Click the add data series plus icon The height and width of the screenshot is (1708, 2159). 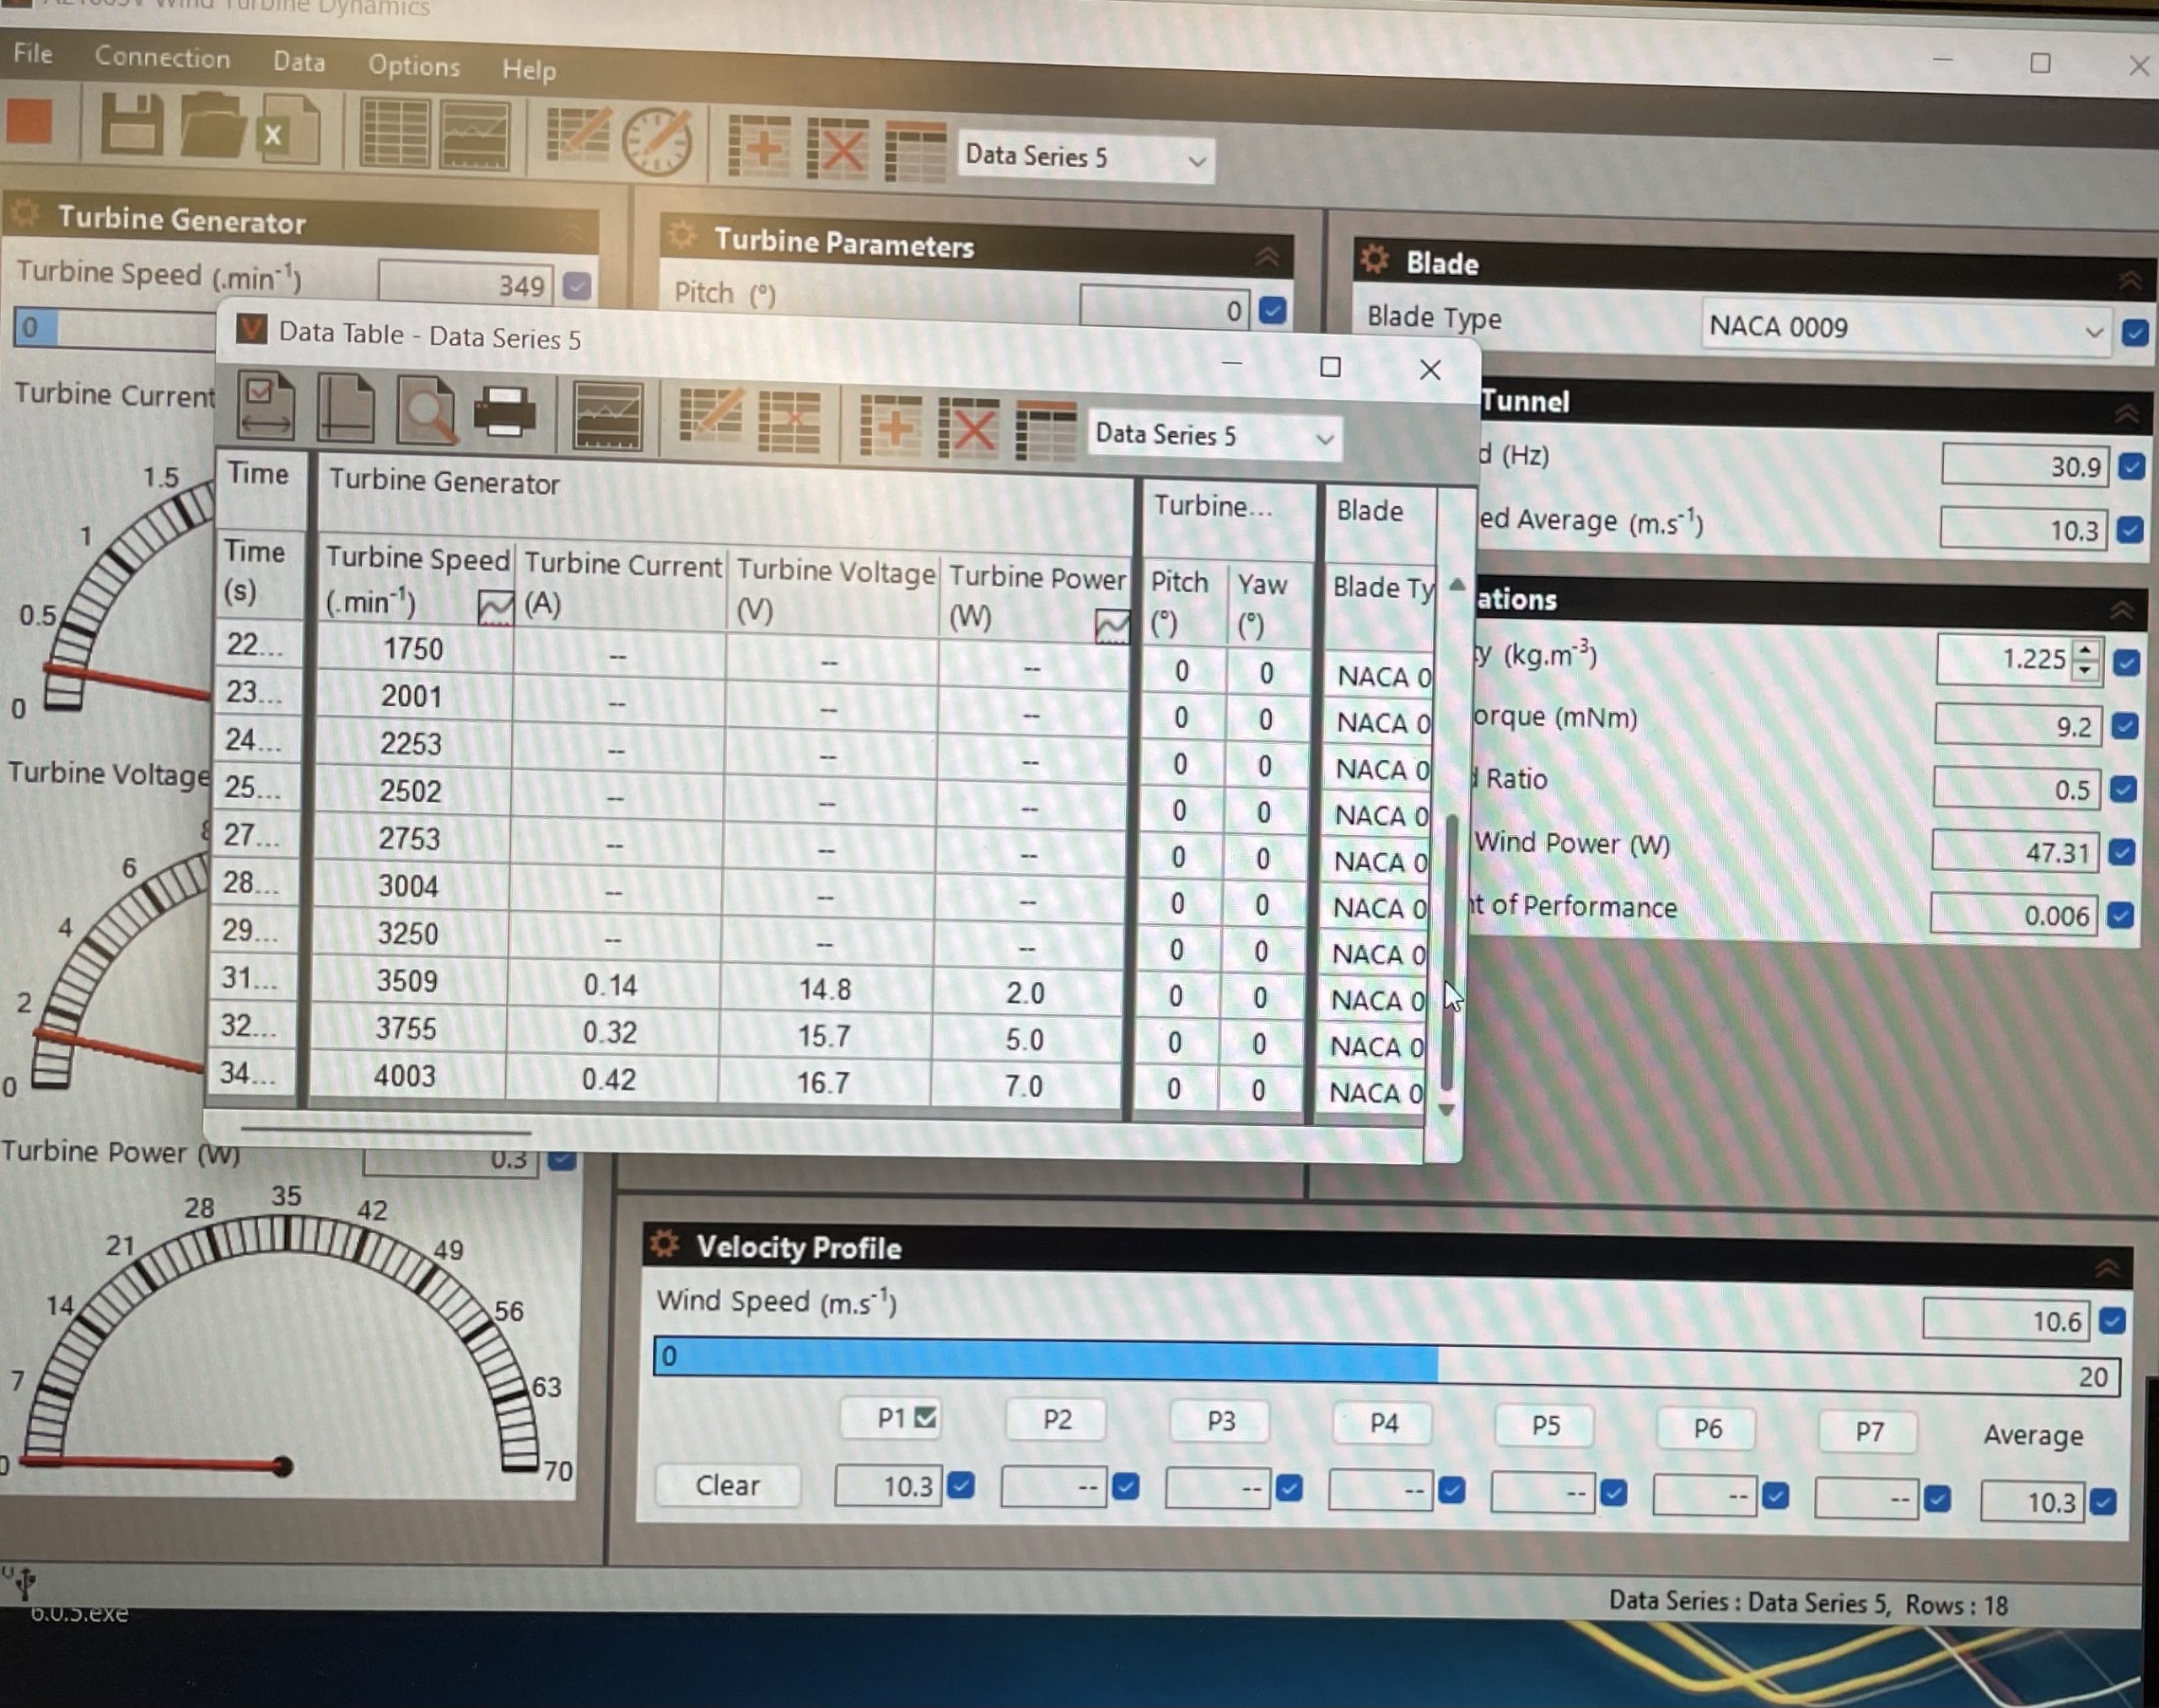(x=760, y=145)
